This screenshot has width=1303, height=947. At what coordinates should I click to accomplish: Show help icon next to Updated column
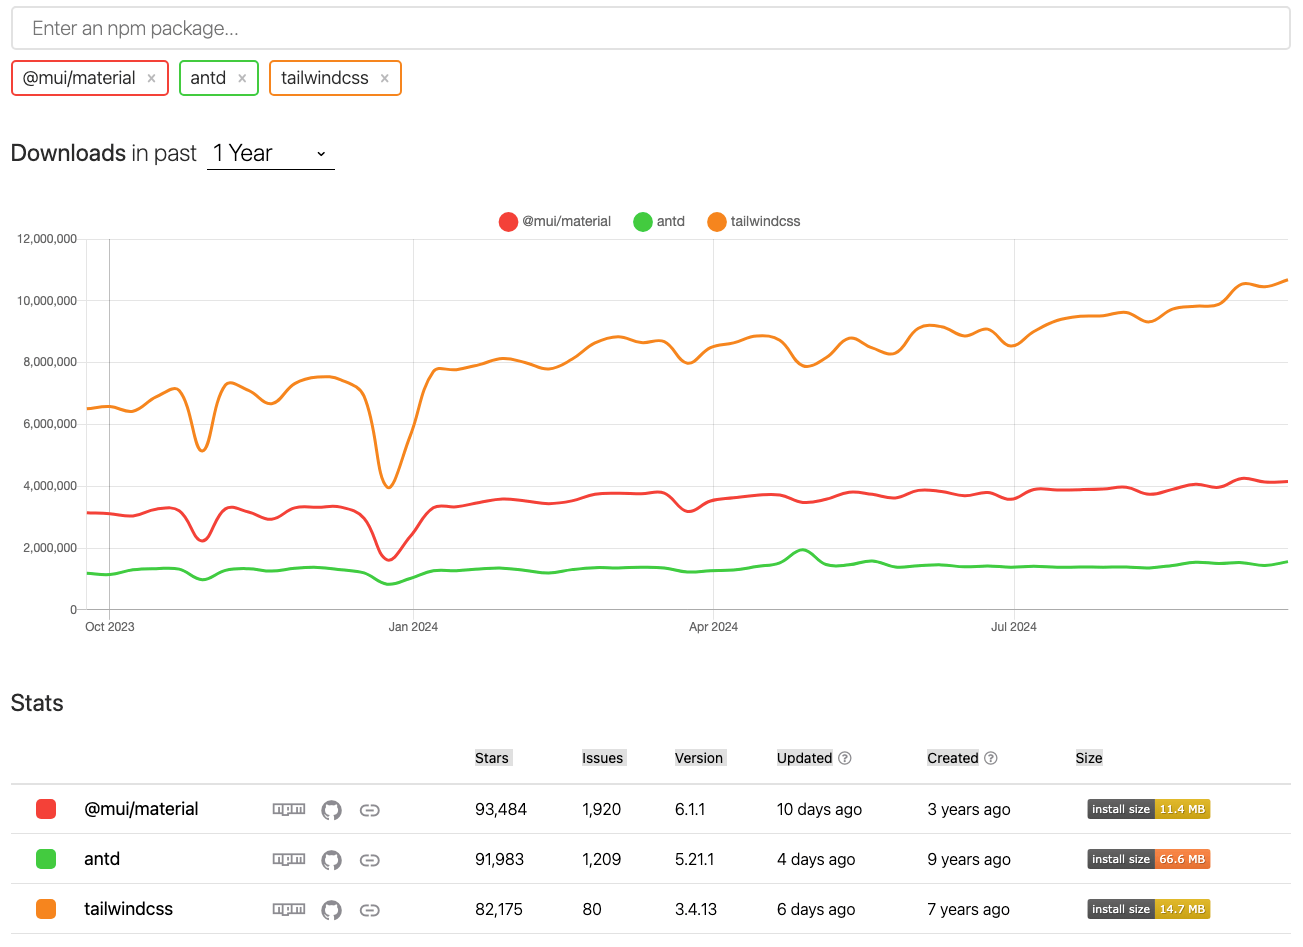845,758
